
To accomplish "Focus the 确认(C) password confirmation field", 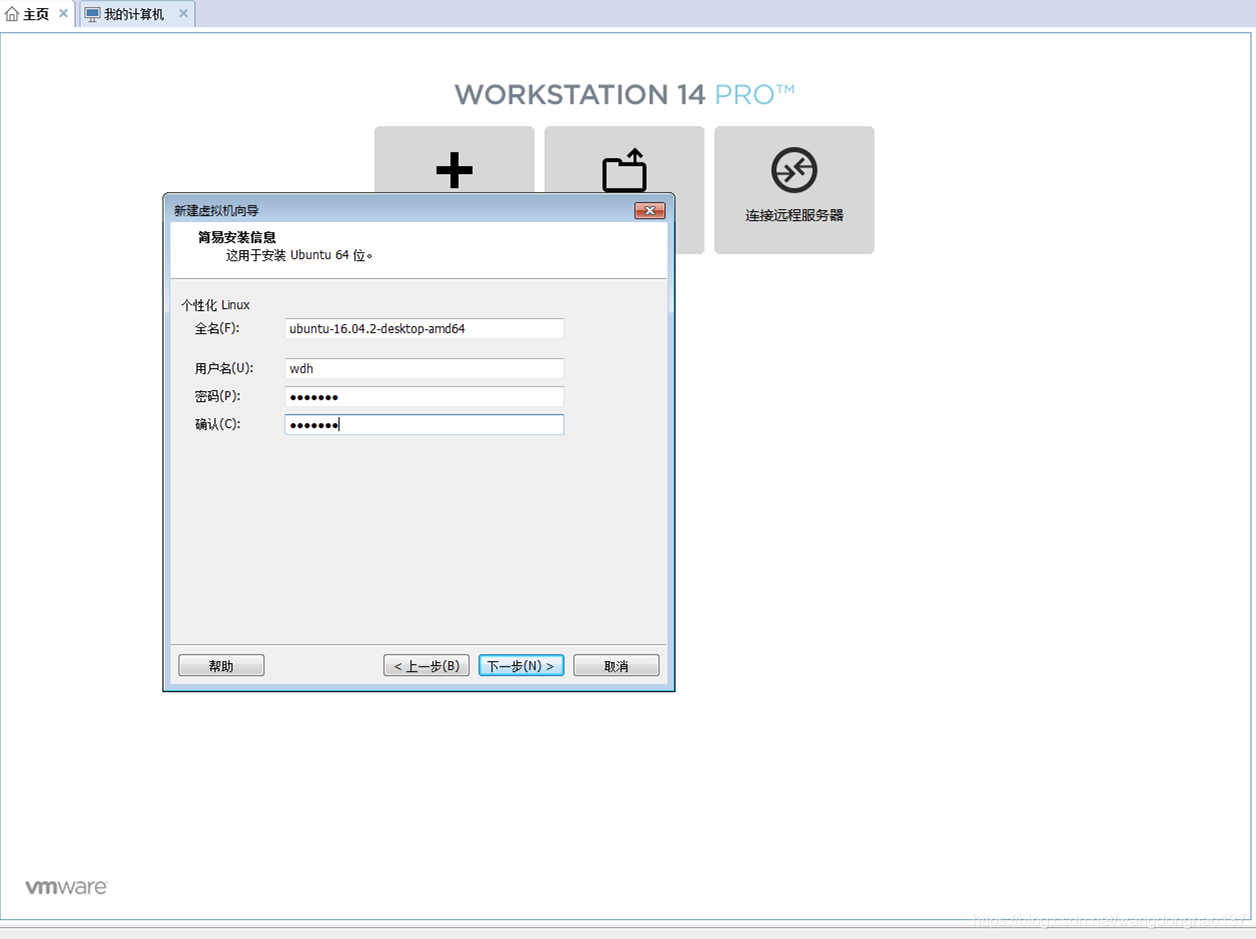I will point(424,424).
